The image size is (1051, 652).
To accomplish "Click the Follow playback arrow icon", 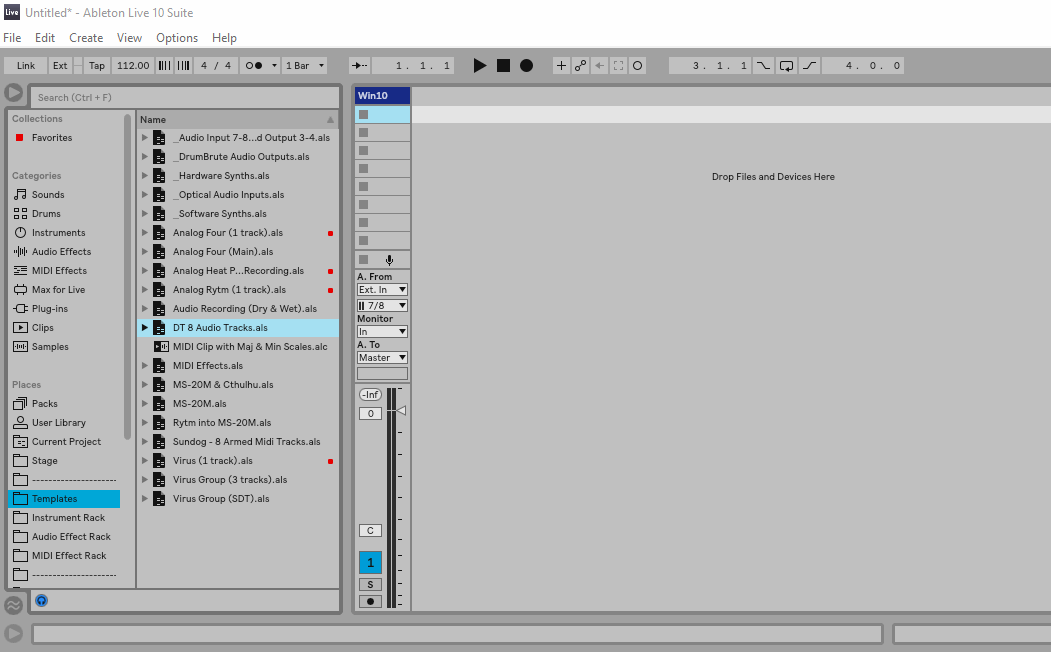I will (359, 66).
